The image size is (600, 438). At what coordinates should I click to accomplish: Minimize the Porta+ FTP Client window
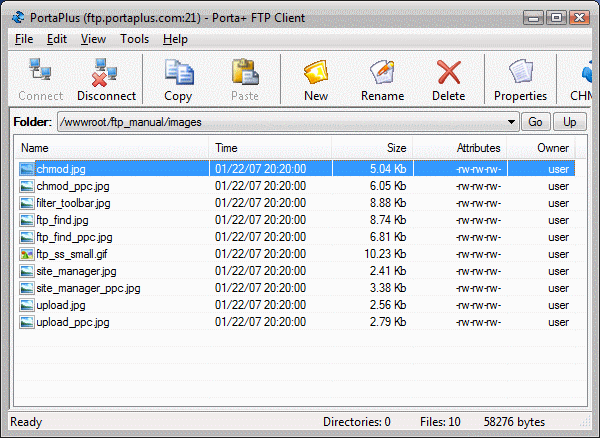point(533,18)
